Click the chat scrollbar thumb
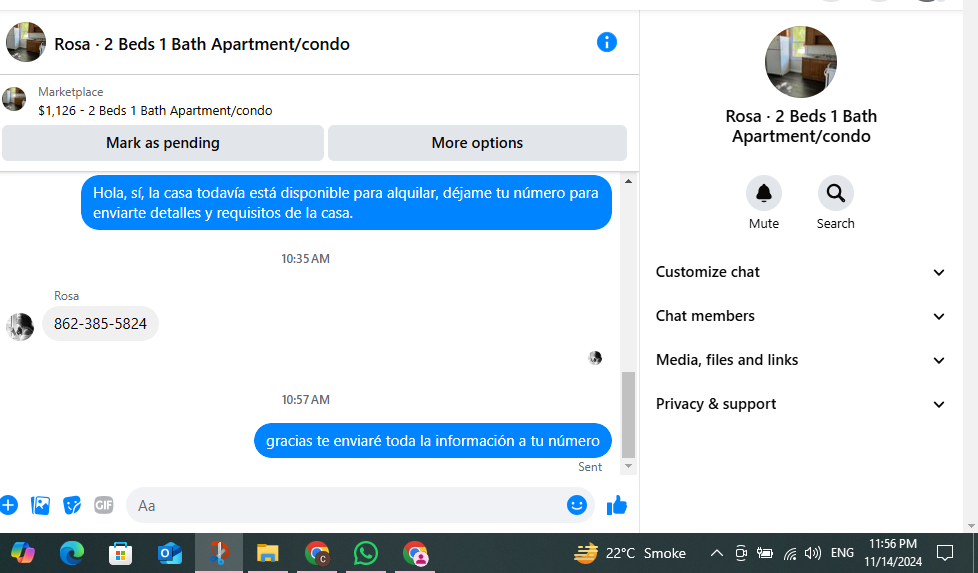The image size is (978, 573). click(629, 415)
